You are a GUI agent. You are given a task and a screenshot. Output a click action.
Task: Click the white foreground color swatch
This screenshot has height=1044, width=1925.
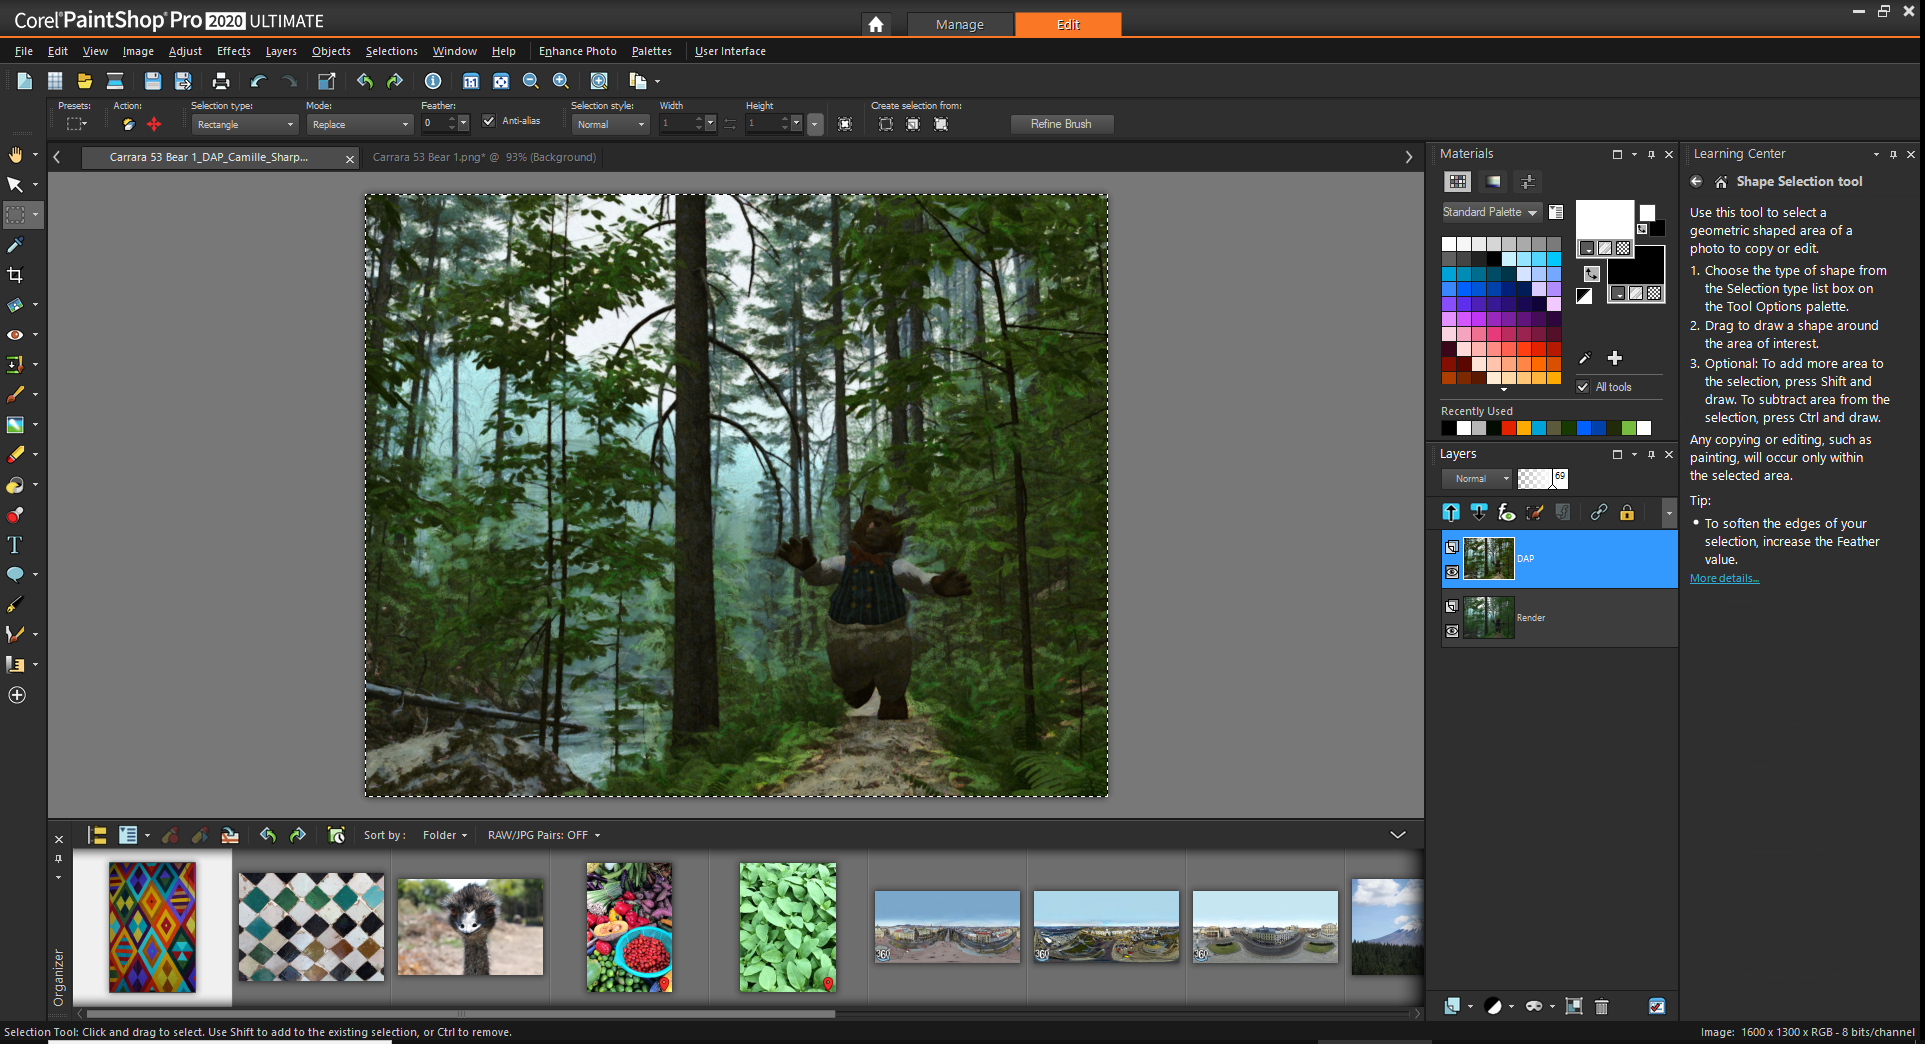click(x=1604, y=219)
